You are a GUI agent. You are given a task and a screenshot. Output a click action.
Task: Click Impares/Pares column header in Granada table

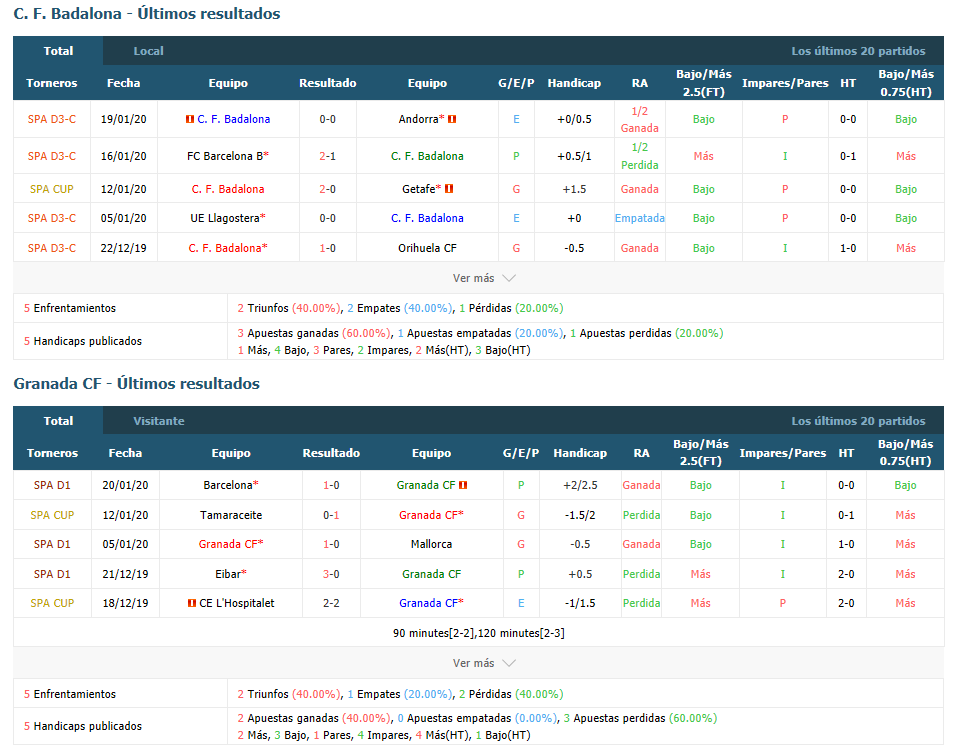pyautogui.click(x=782, y=453)
